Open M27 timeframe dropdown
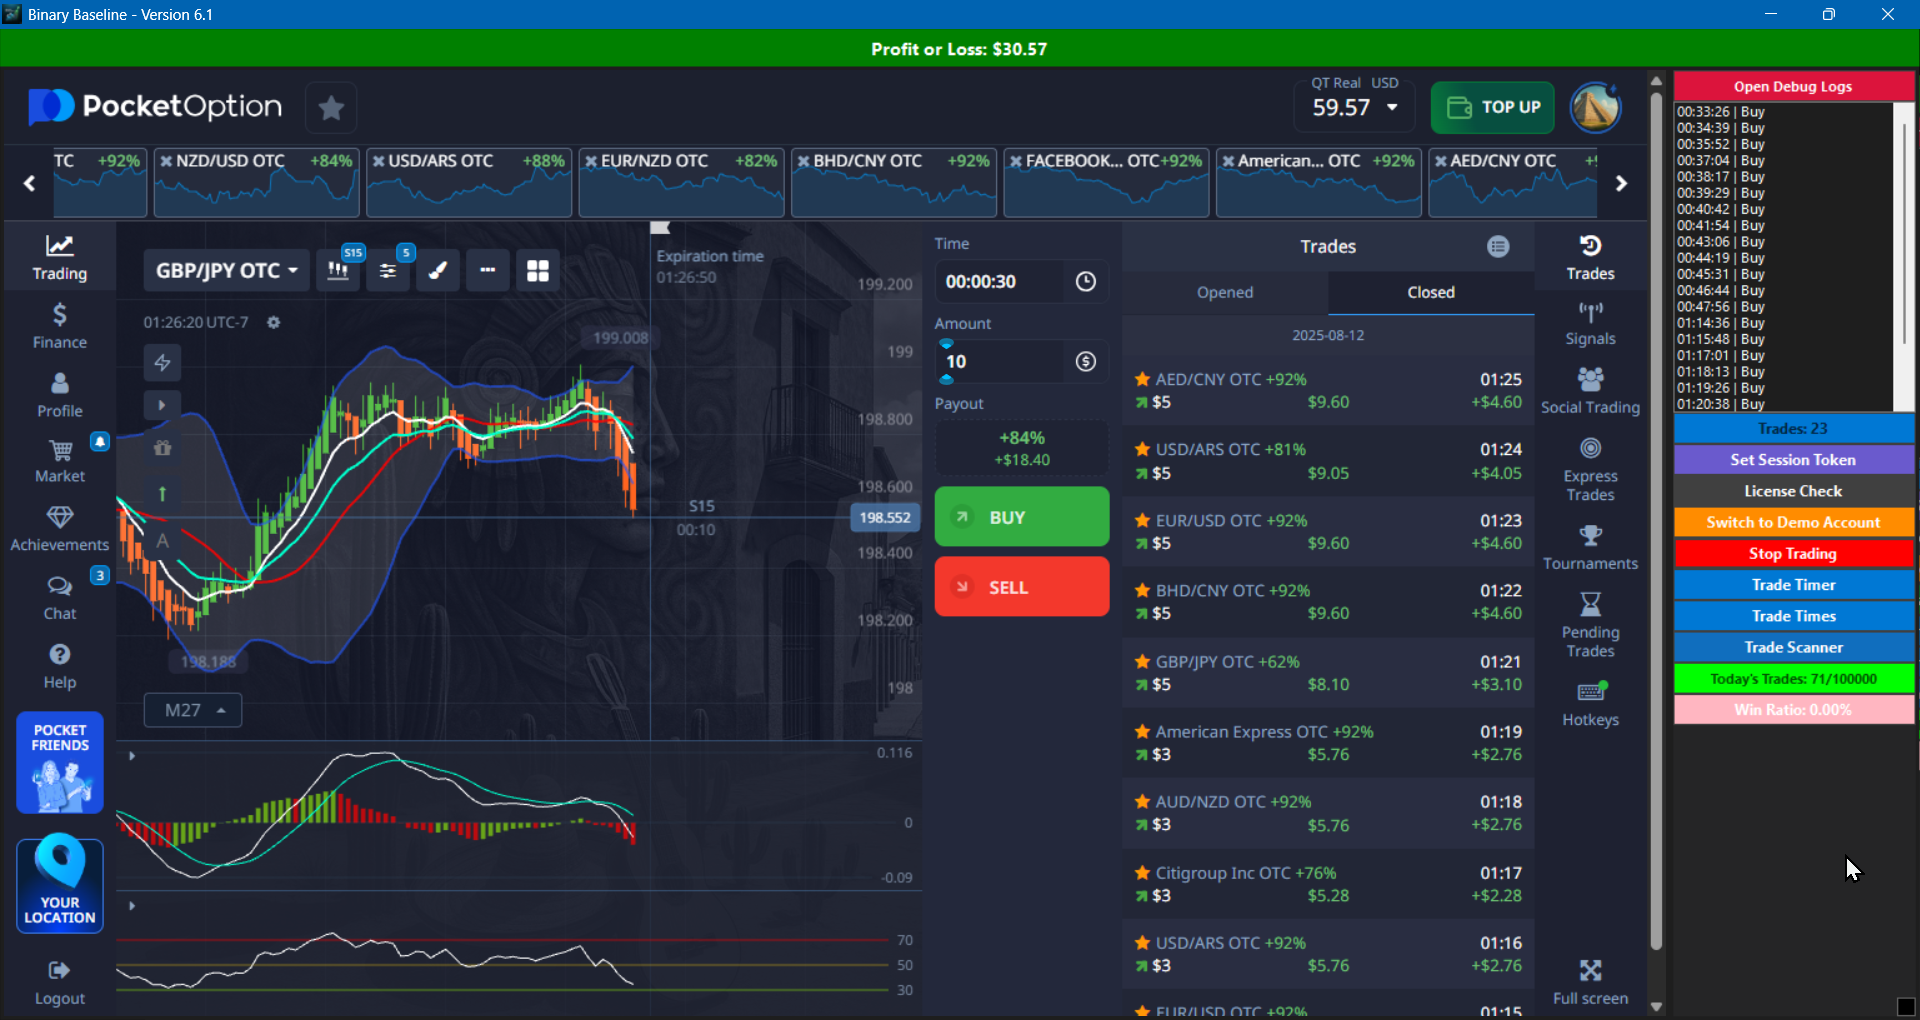The height and width of the screenshot is (1020, 1920). [x=193, y=710]
